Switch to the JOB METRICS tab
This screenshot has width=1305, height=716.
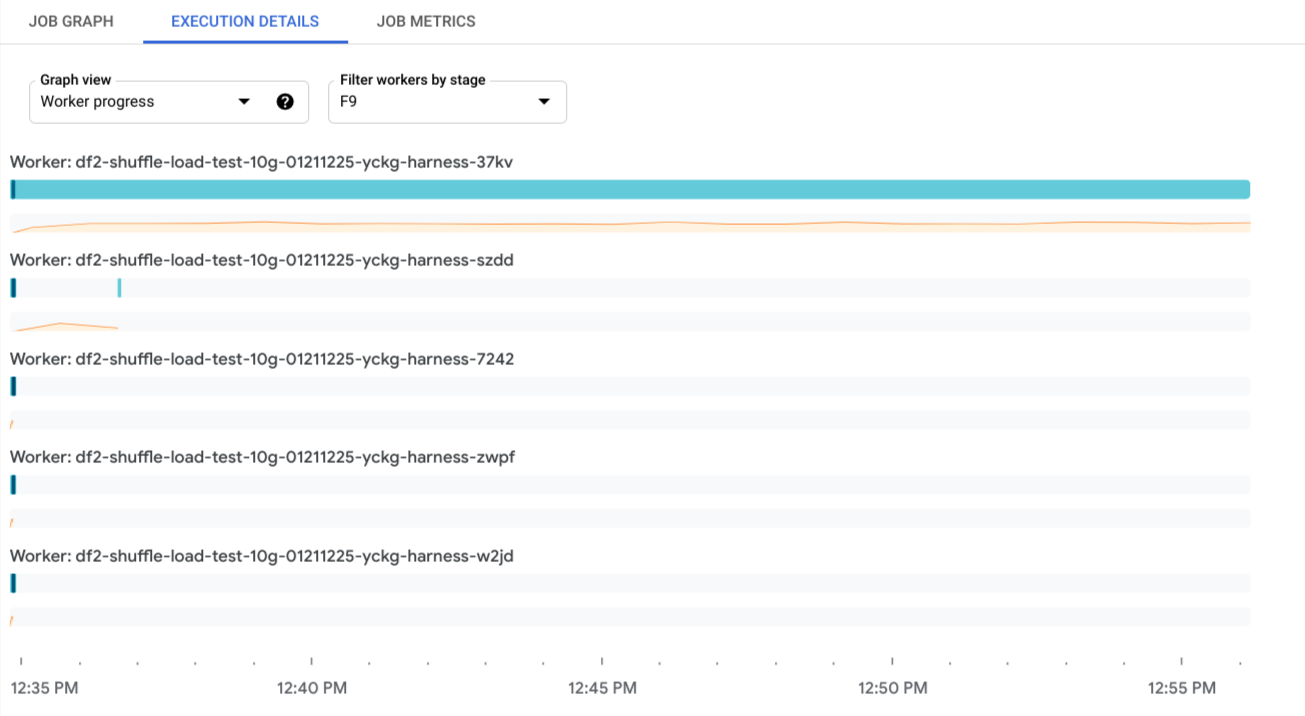(x=426, y=20)
